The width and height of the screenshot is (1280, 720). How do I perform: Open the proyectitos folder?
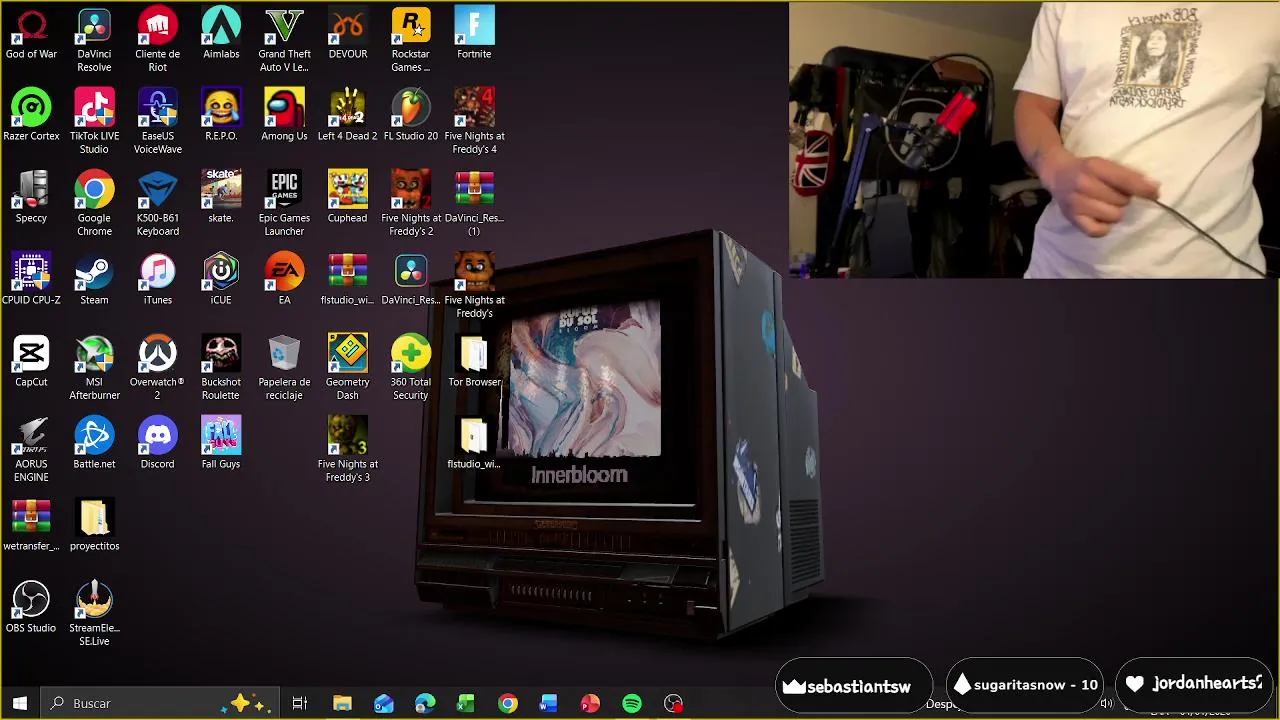pos(94,526)
